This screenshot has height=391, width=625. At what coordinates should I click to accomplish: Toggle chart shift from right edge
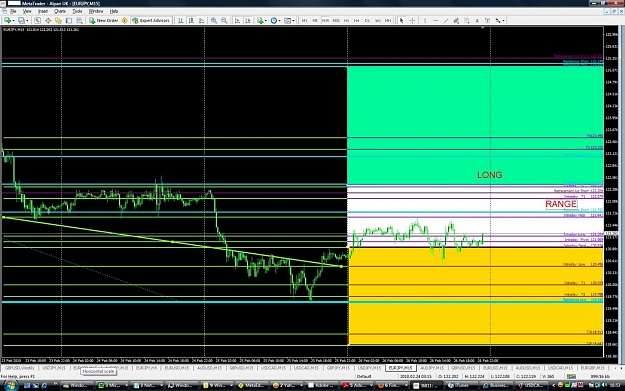point(248,20)
